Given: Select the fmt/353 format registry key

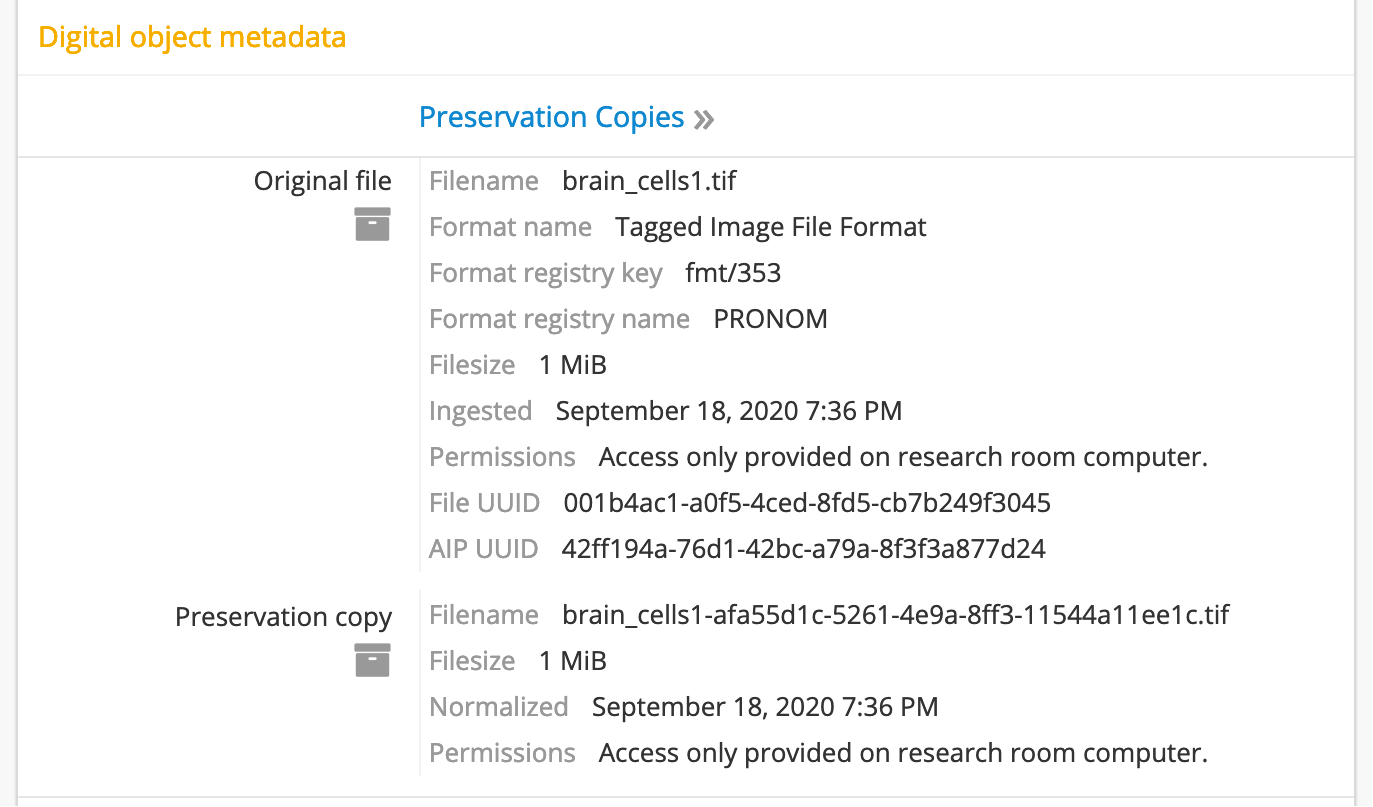Looking at the screenshot, I should click(x=733, y=273).
